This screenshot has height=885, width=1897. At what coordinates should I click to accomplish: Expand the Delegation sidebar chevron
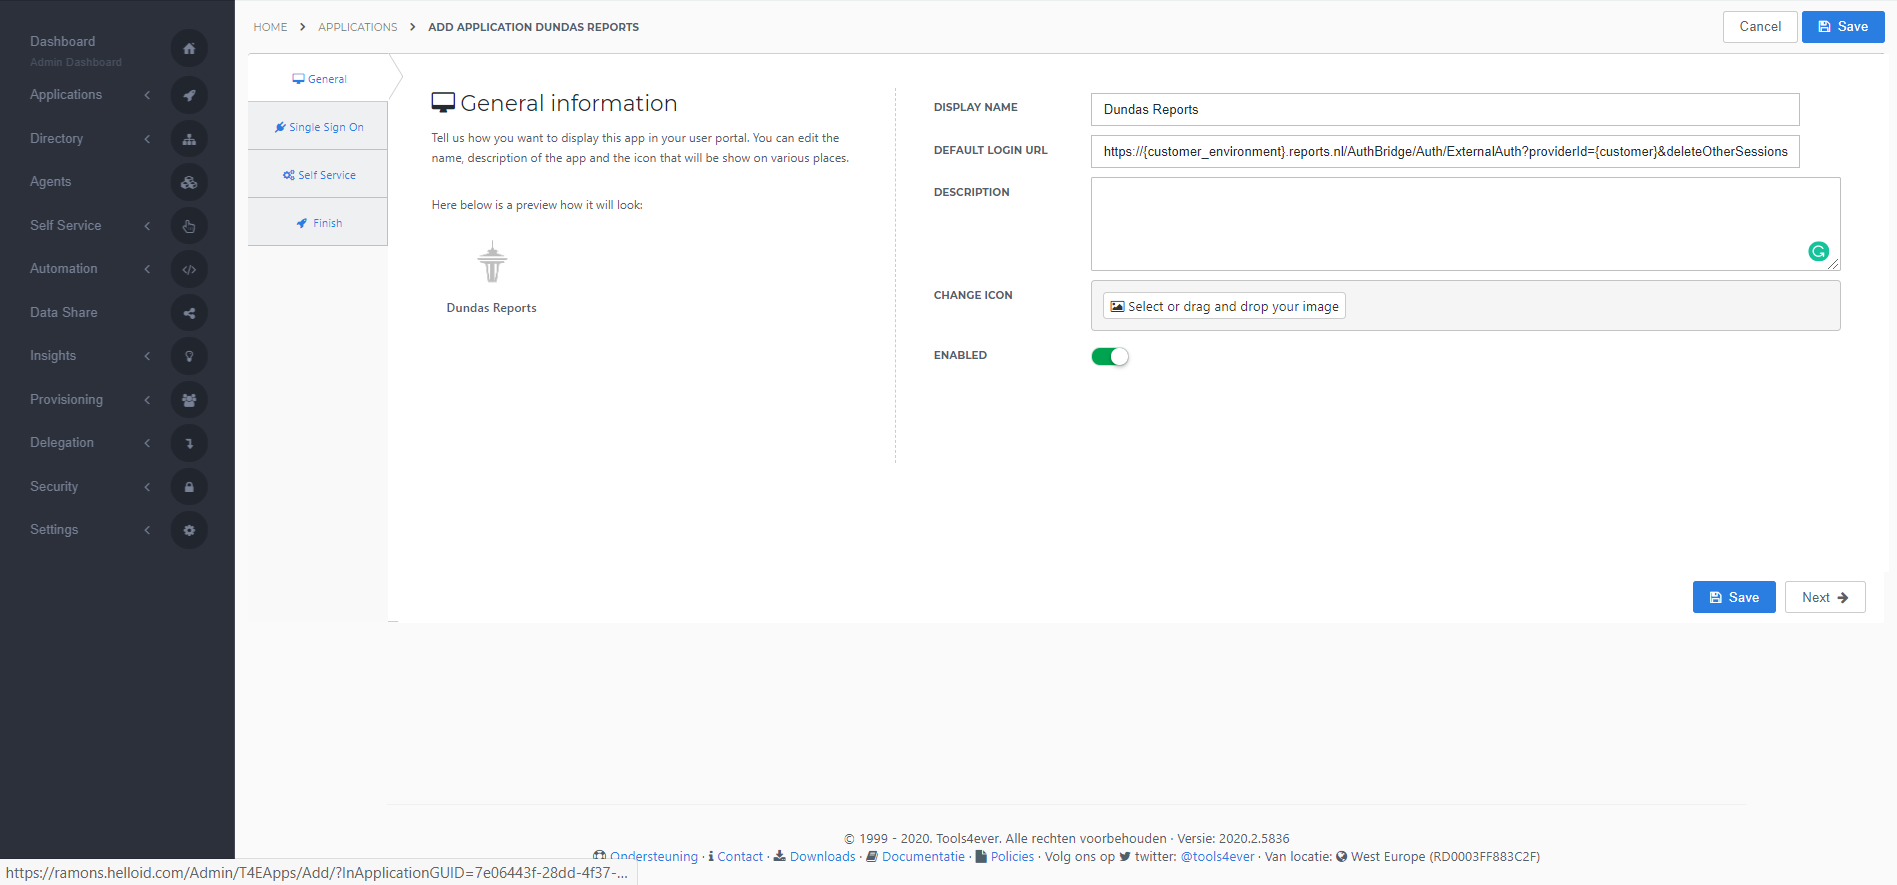[147, 443]
